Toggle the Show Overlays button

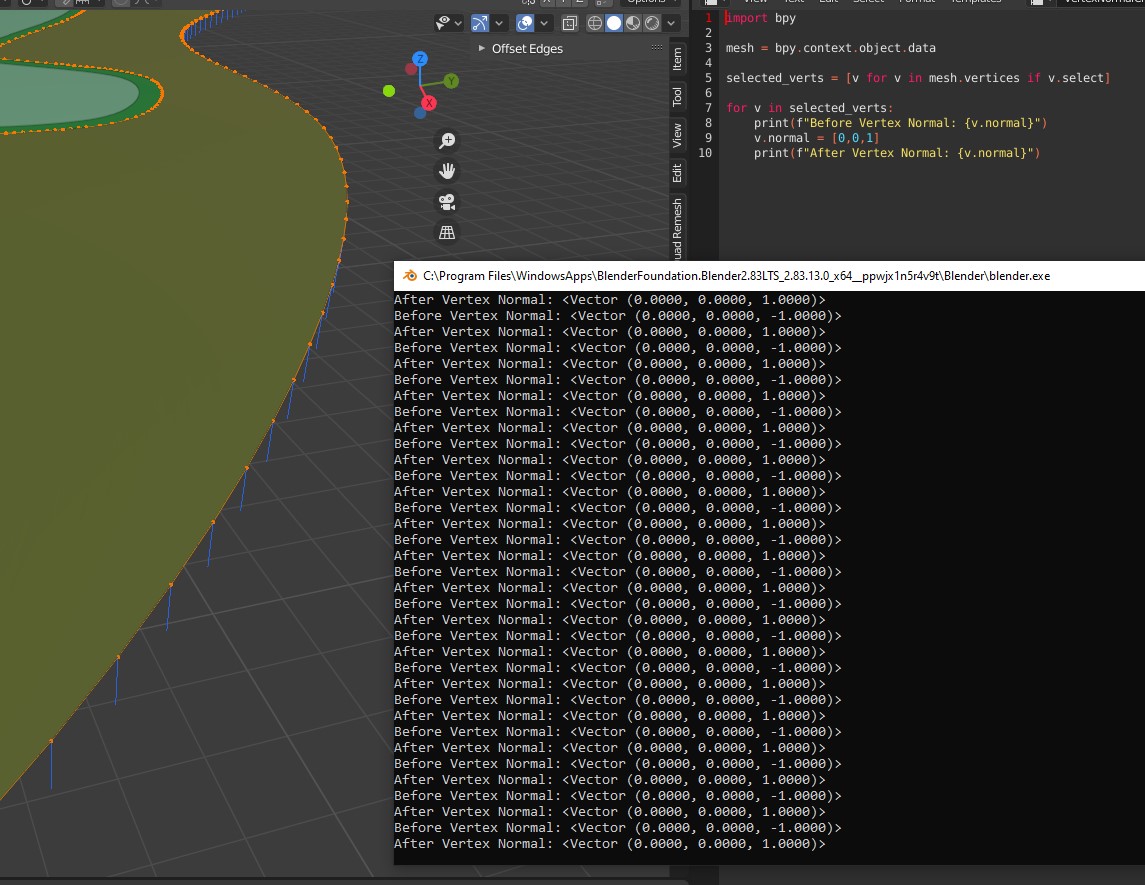click(x=525, y=23)
